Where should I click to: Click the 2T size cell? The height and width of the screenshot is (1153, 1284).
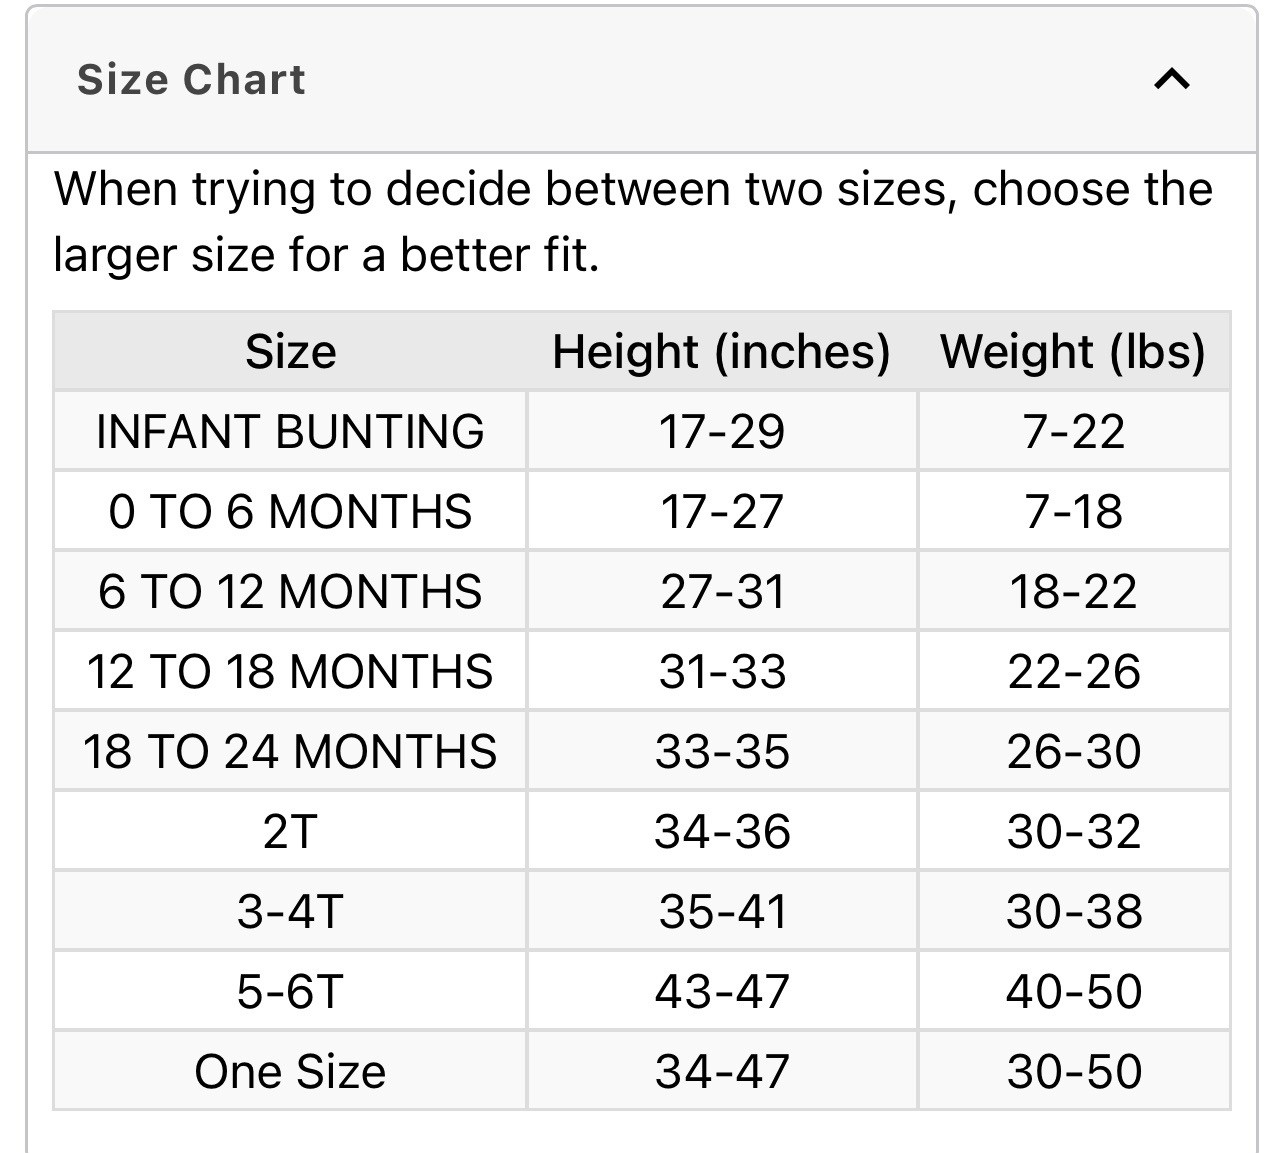[x=290, y=832]
